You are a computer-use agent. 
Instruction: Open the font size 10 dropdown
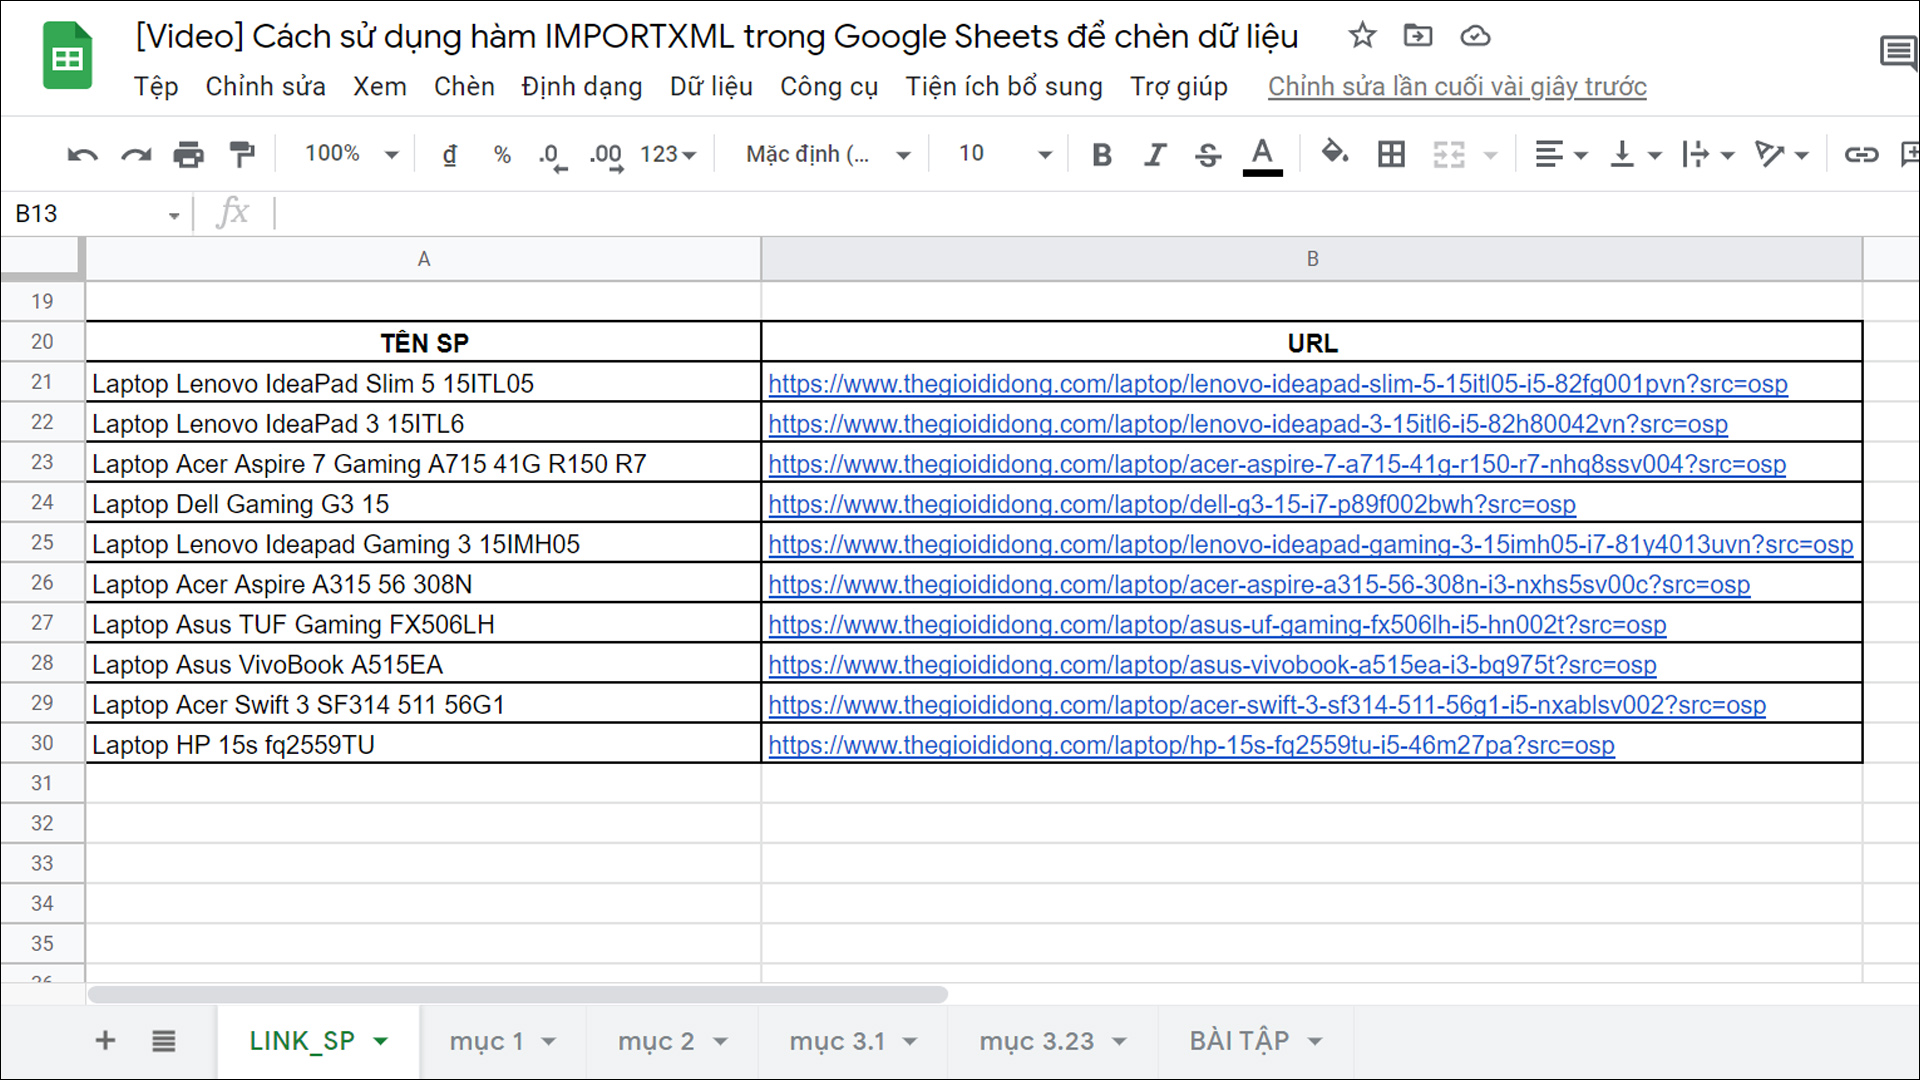coord(1005,154)
